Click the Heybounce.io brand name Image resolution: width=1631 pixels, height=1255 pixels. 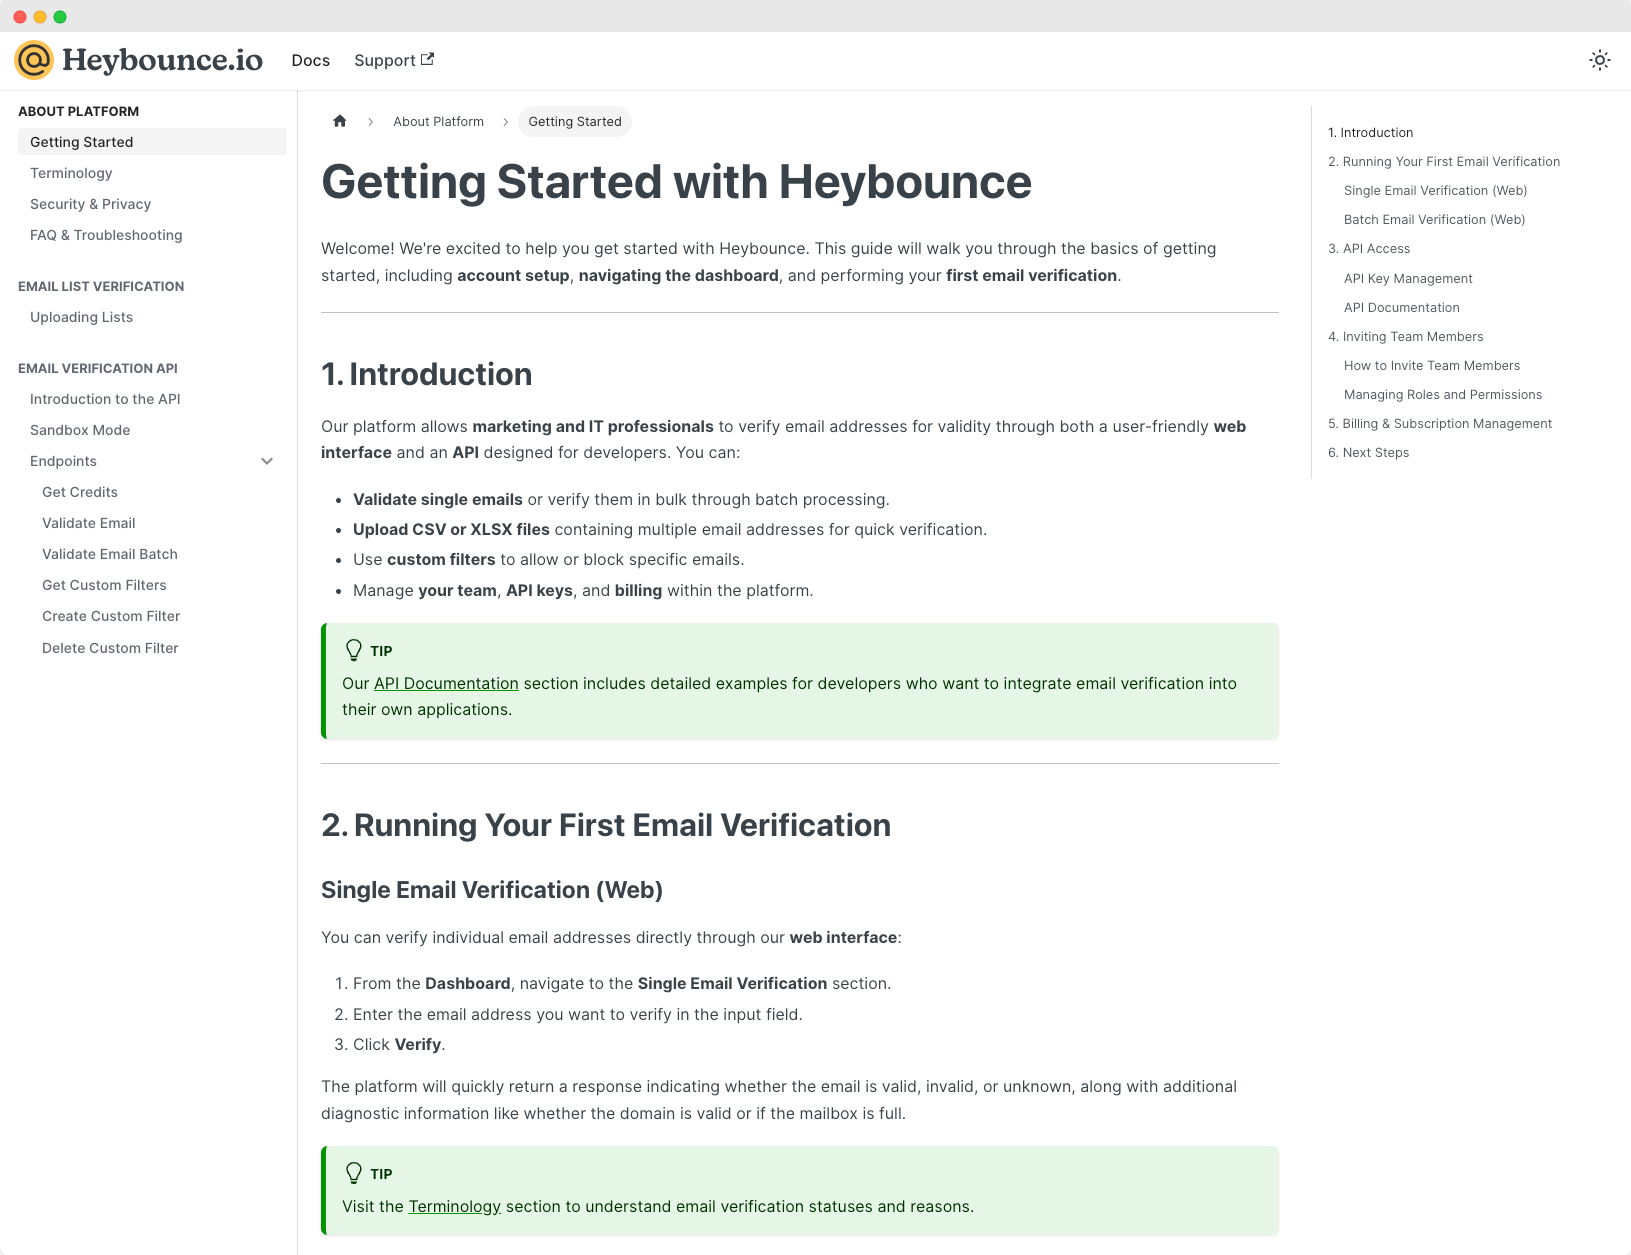[x=162, y=60]
